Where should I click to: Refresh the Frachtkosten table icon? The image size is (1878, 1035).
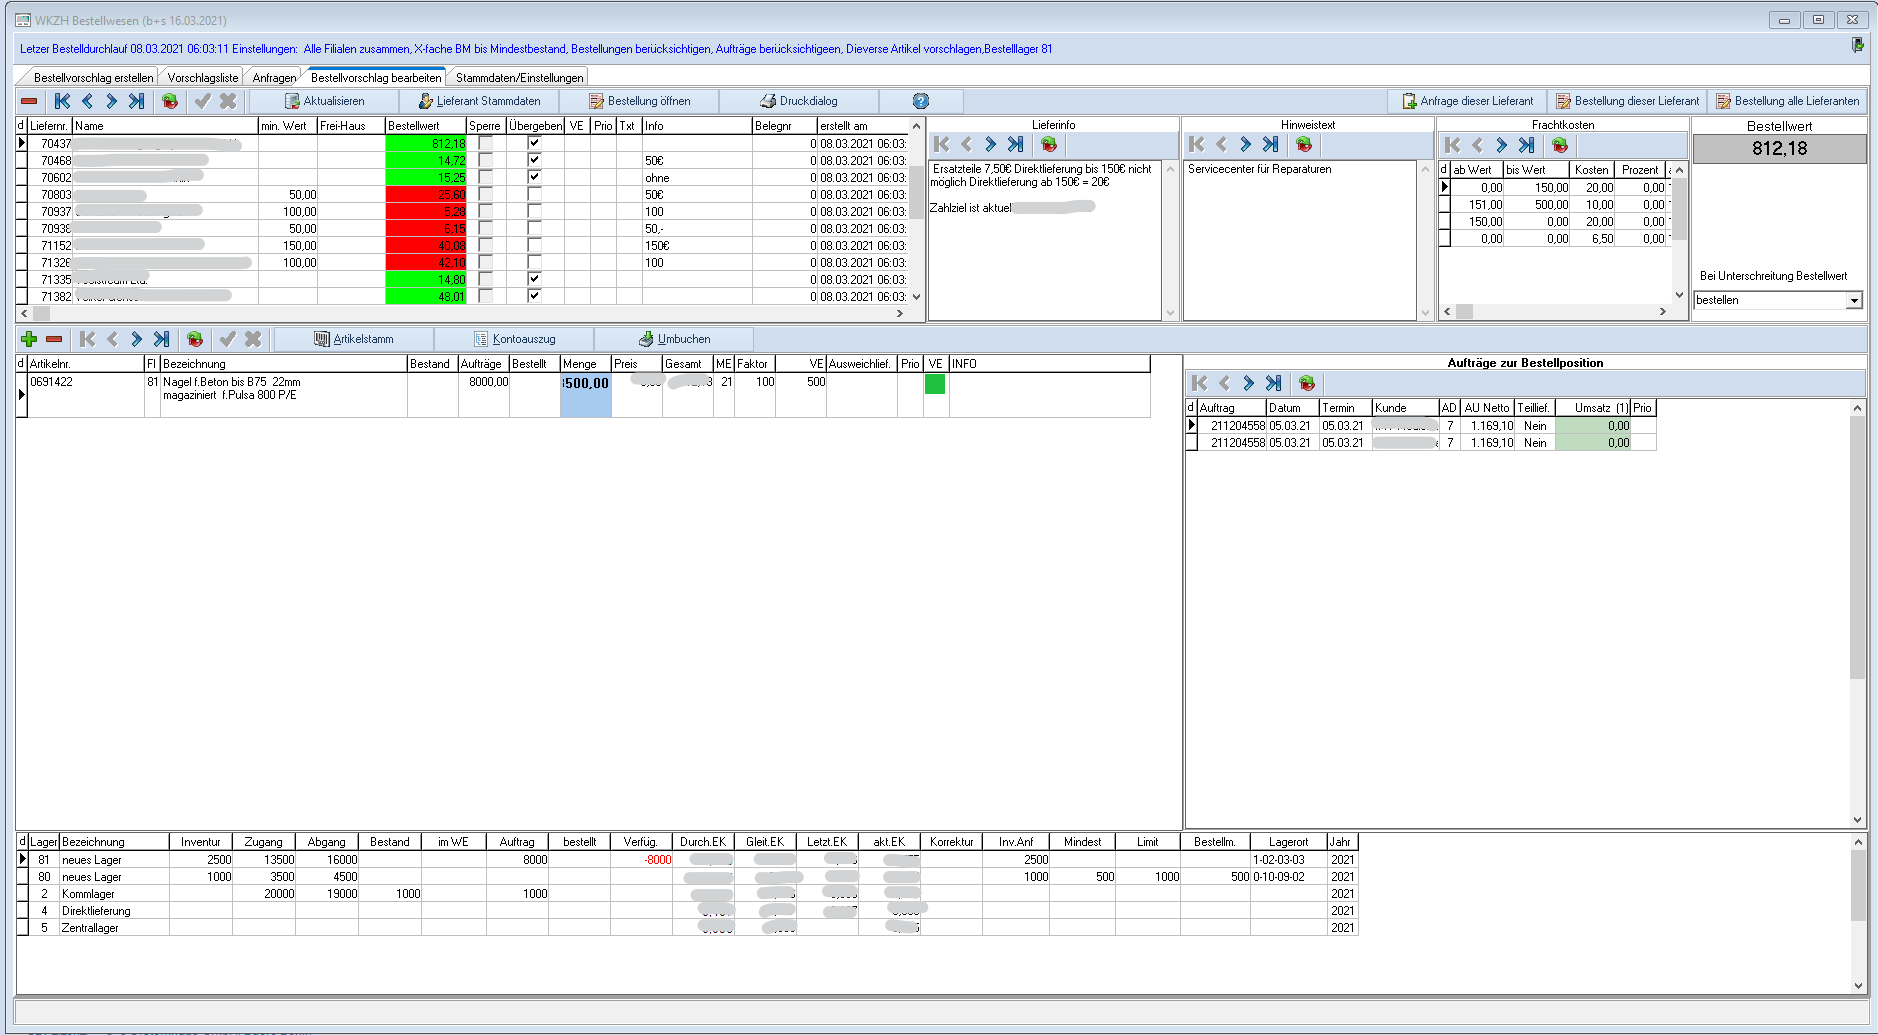point(1559,145)
